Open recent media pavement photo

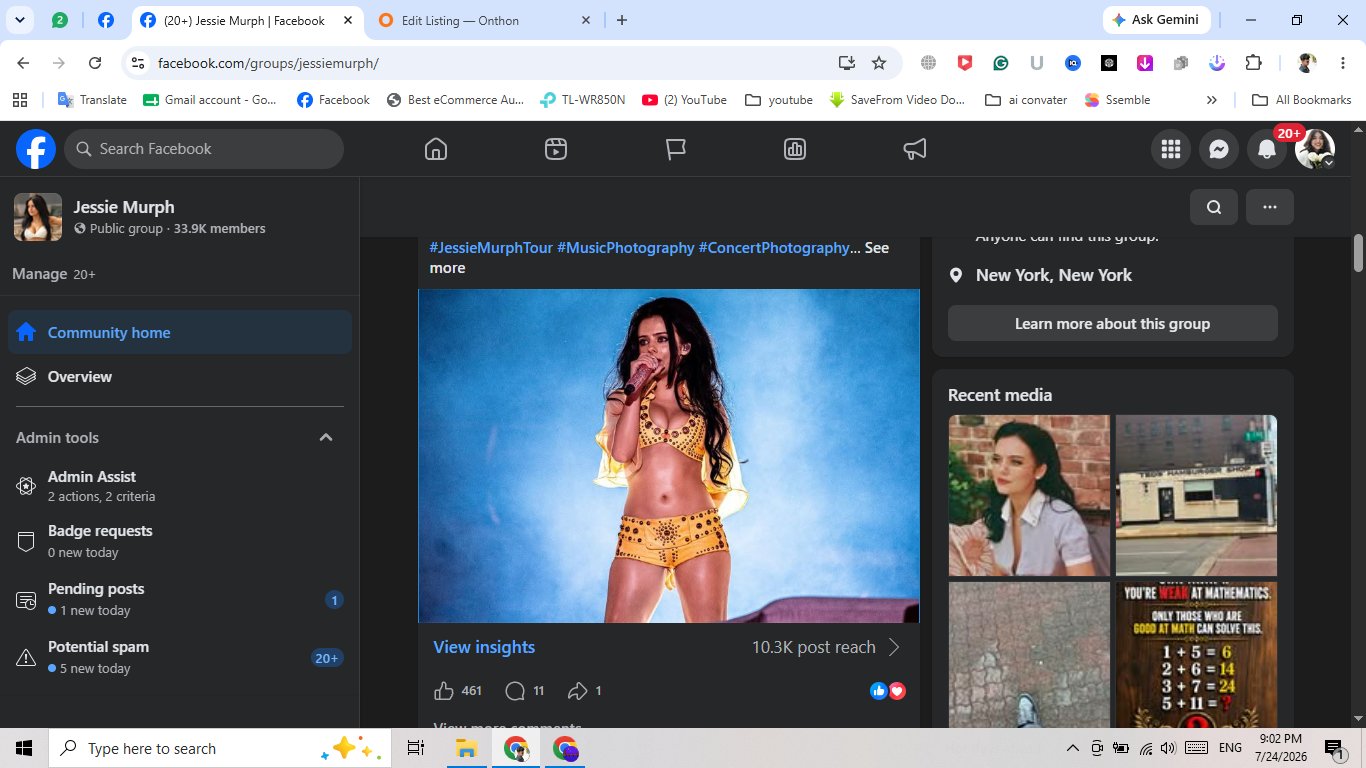pyautogui.click(x=1029, y=655)
